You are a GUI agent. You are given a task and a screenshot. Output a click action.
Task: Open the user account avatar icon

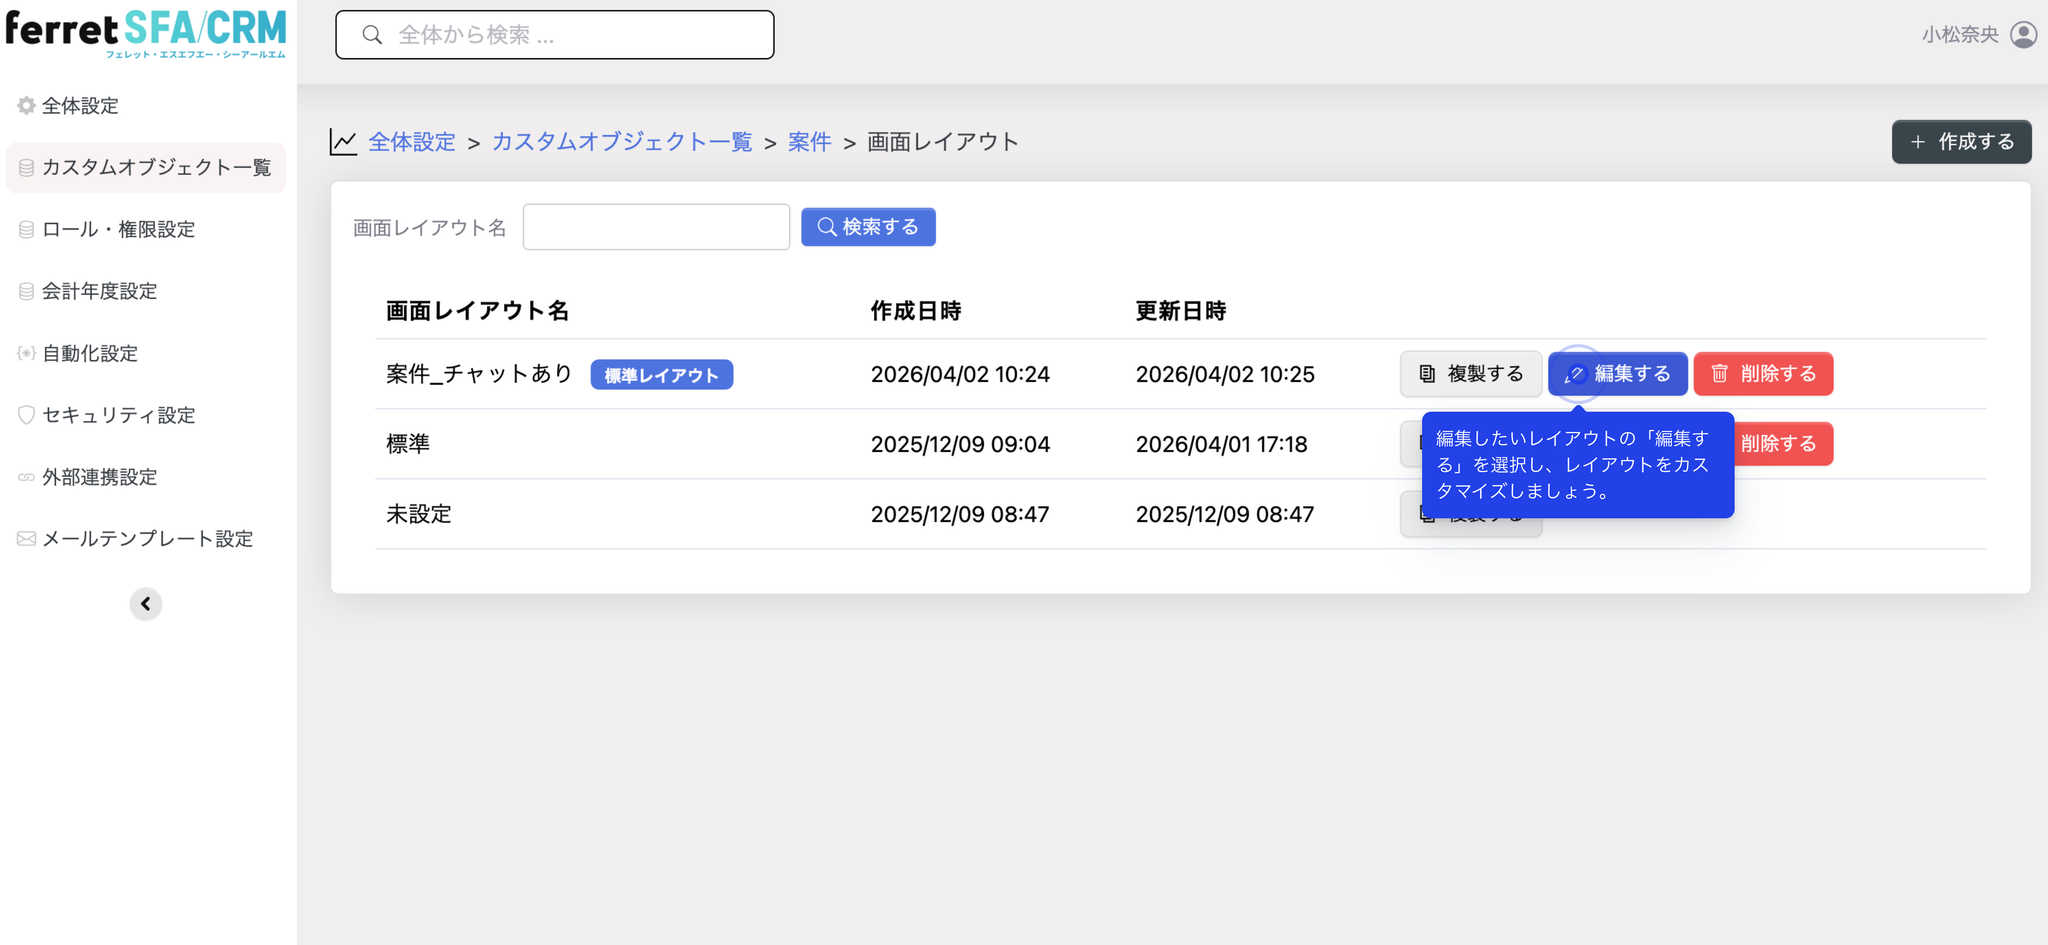pos(2024,34)
